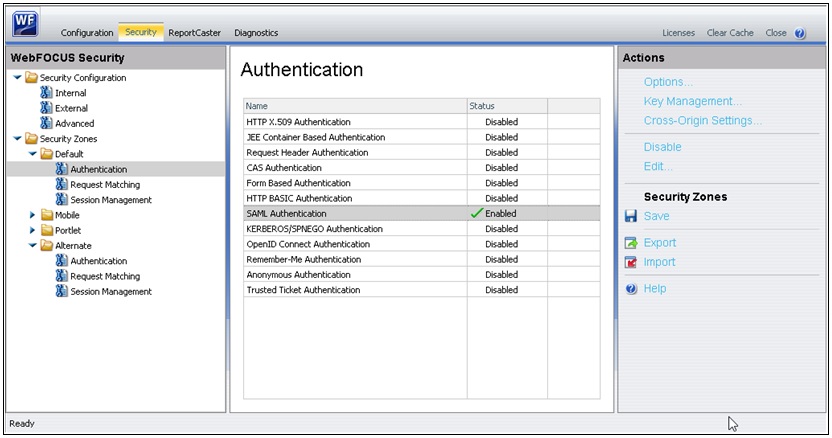Select the KERBEROS/SPNEGO Authentication row
Image resolution: width=832 pixels, height=438 pixels.
[422, 229]
